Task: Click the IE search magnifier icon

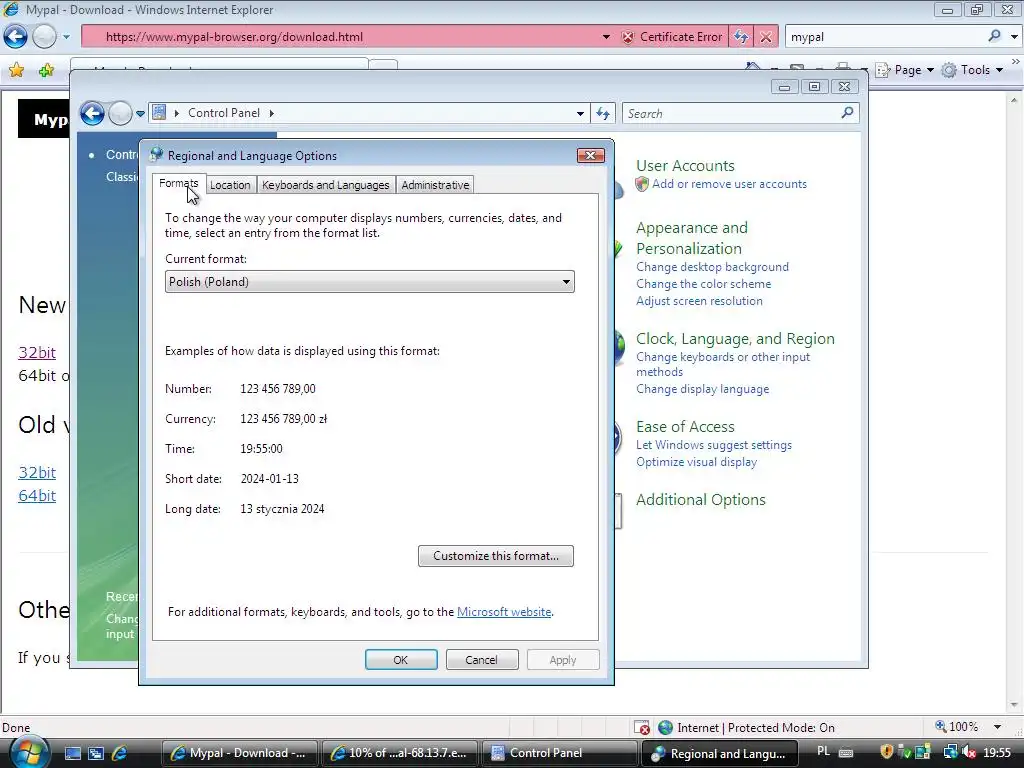Action: click(x=994, y=37)
